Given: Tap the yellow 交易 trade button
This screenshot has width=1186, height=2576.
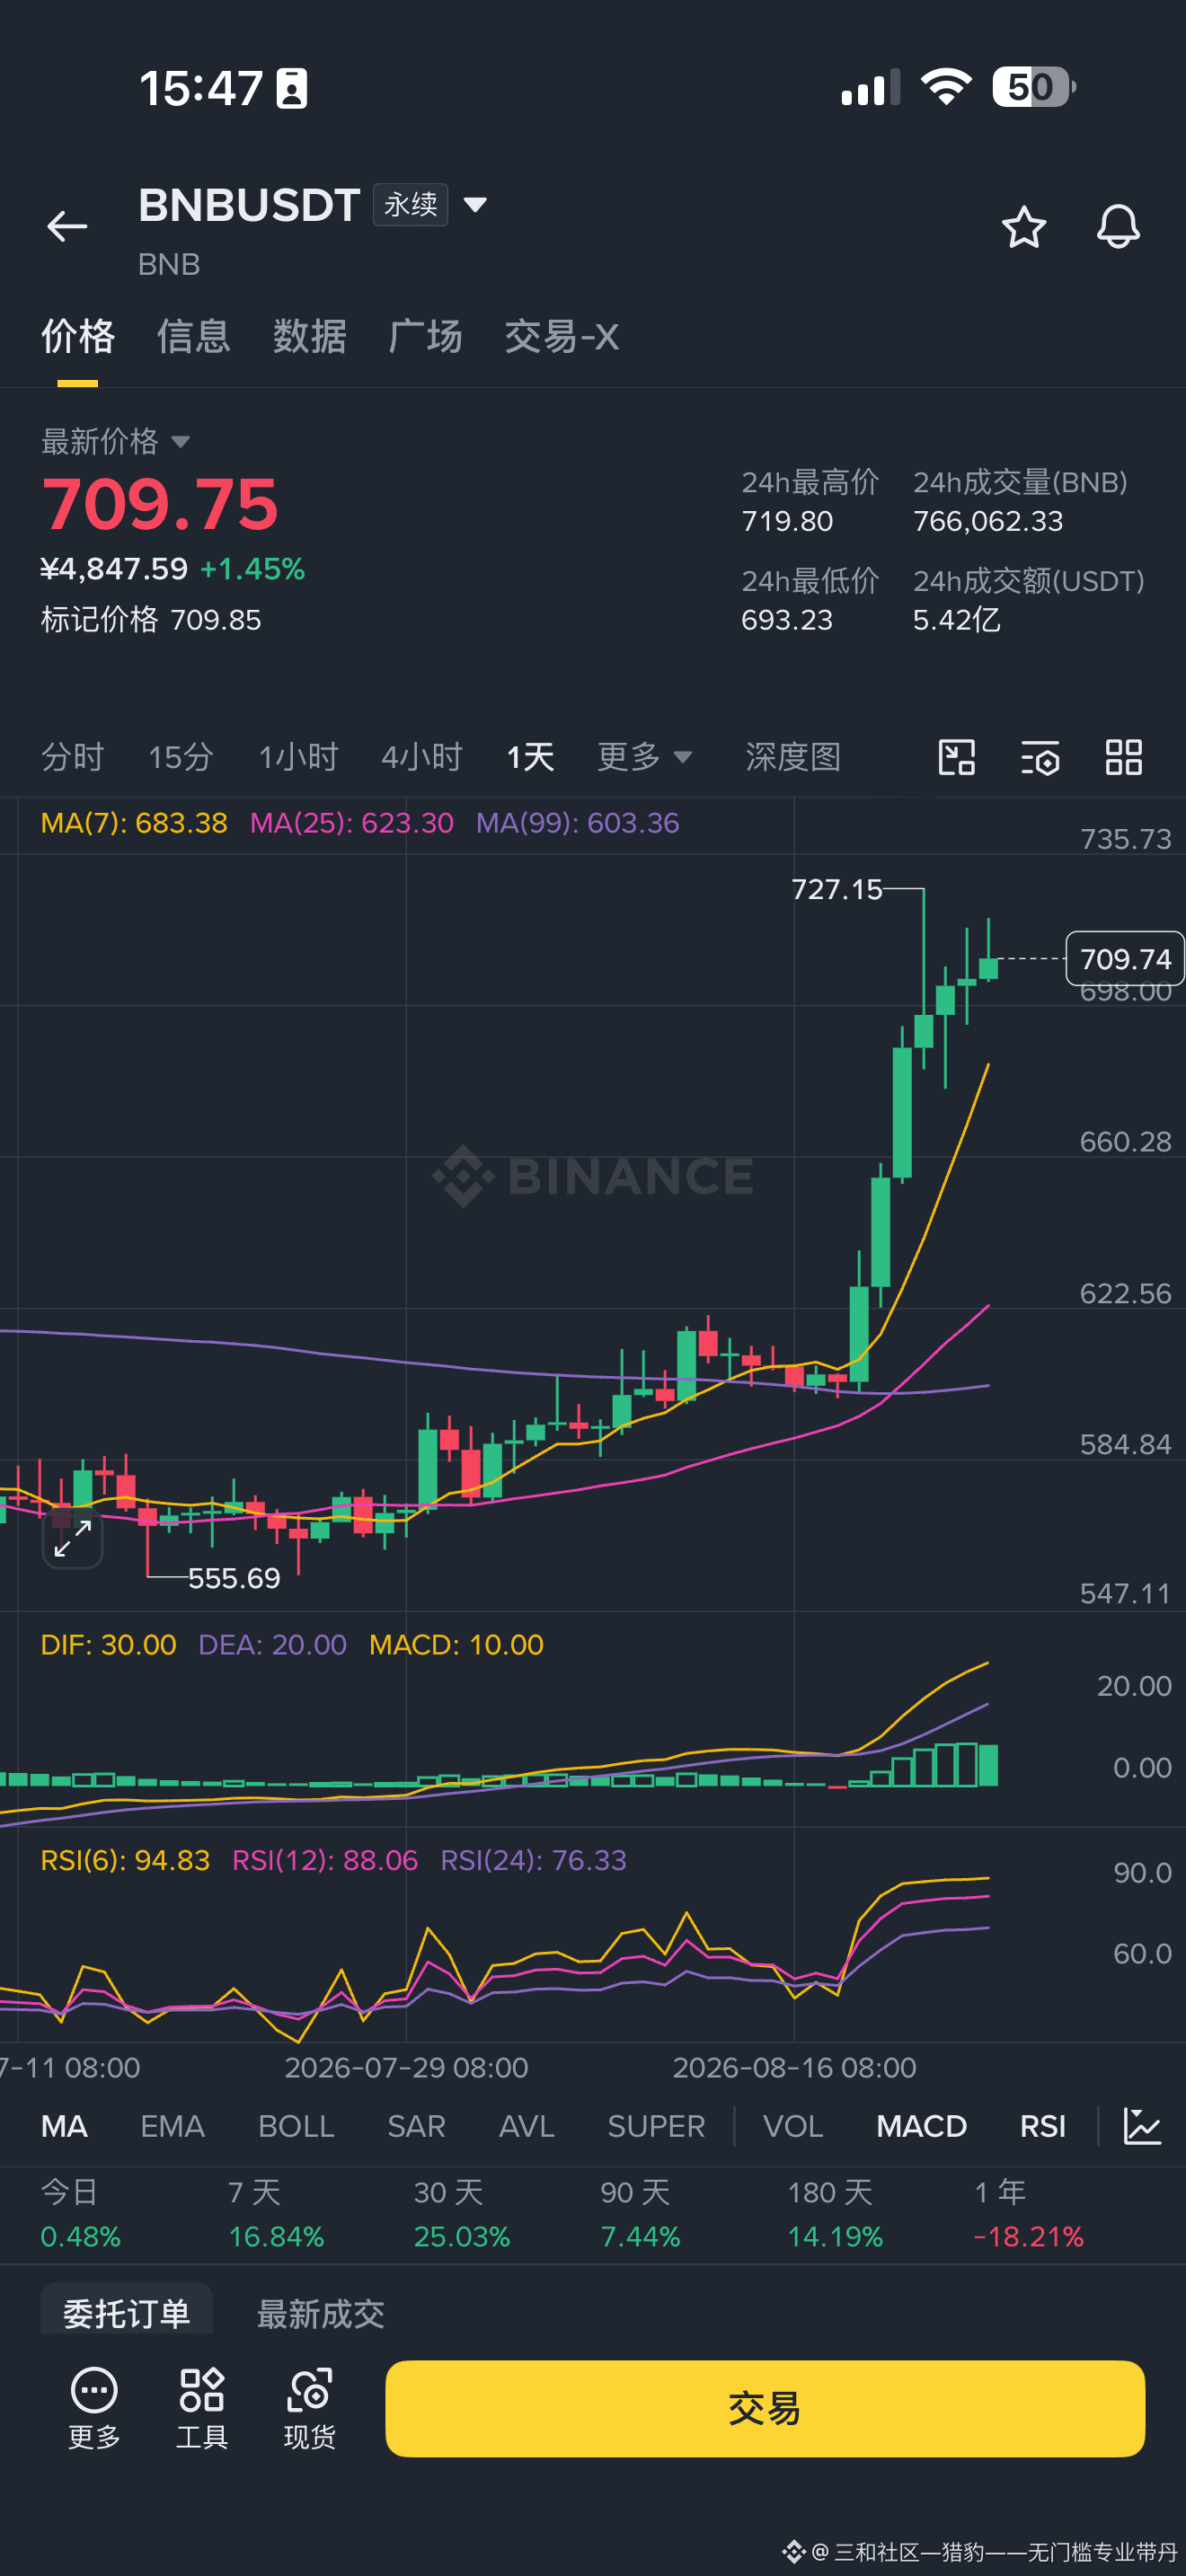Looking at the screenshot, I should point(765,2408).
